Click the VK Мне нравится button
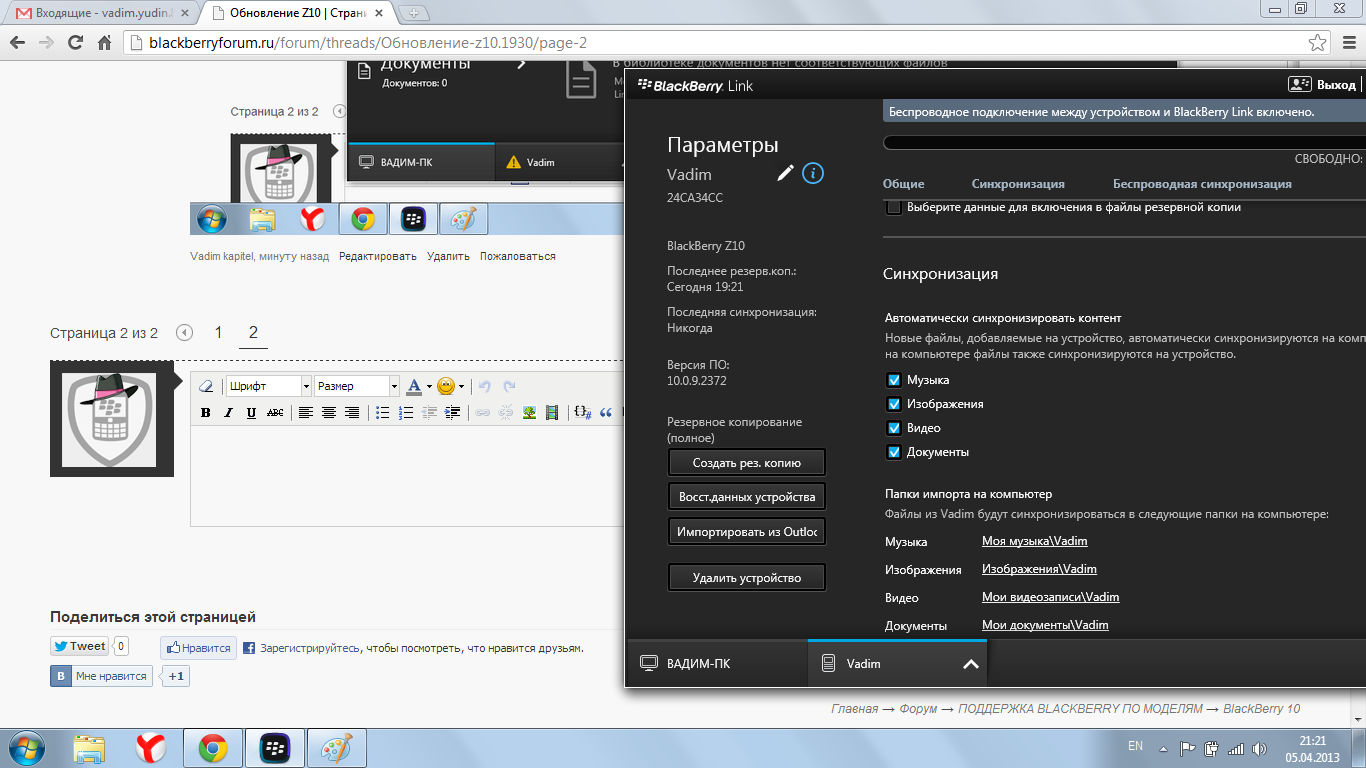 coord(102,677)
